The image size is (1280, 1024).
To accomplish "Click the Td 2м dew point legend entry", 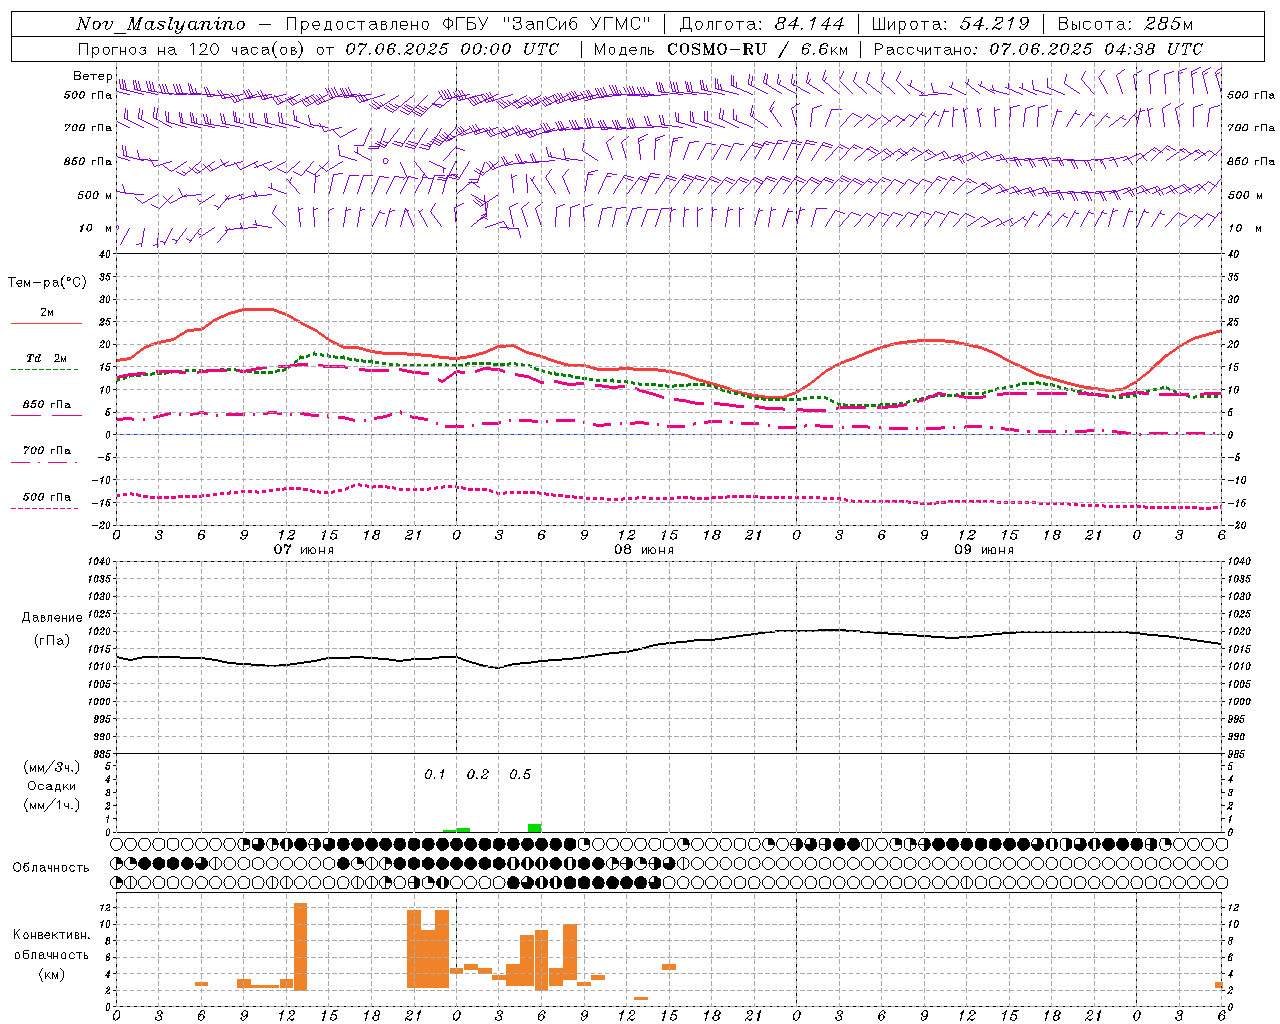I will point(47,358).
